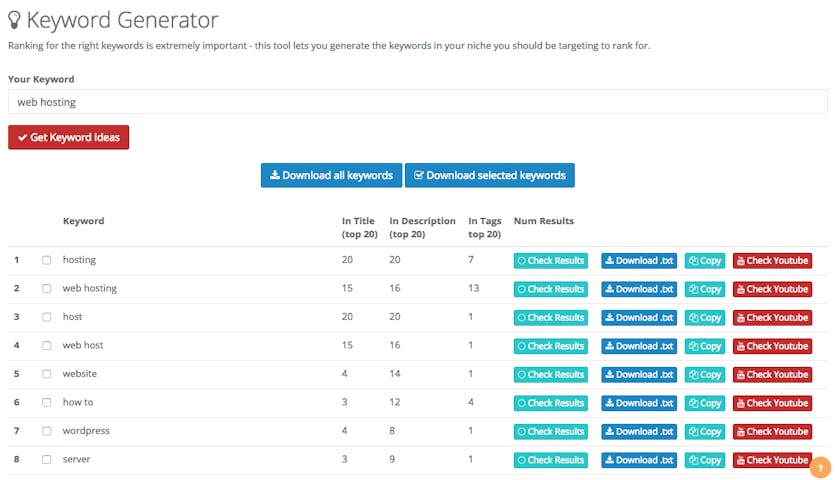Check the box beside 'server'
Screen dimensions: 838x480
47,460
